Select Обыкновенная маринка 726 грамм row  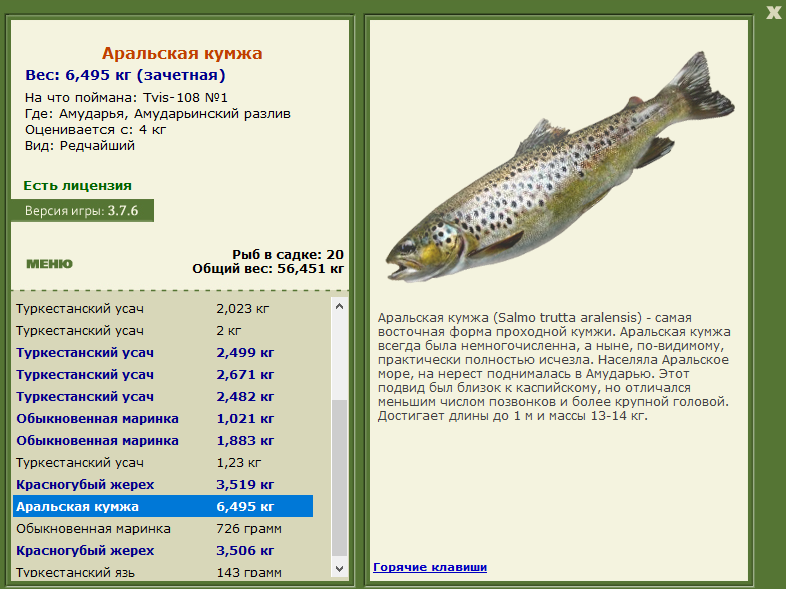[163, 528]
